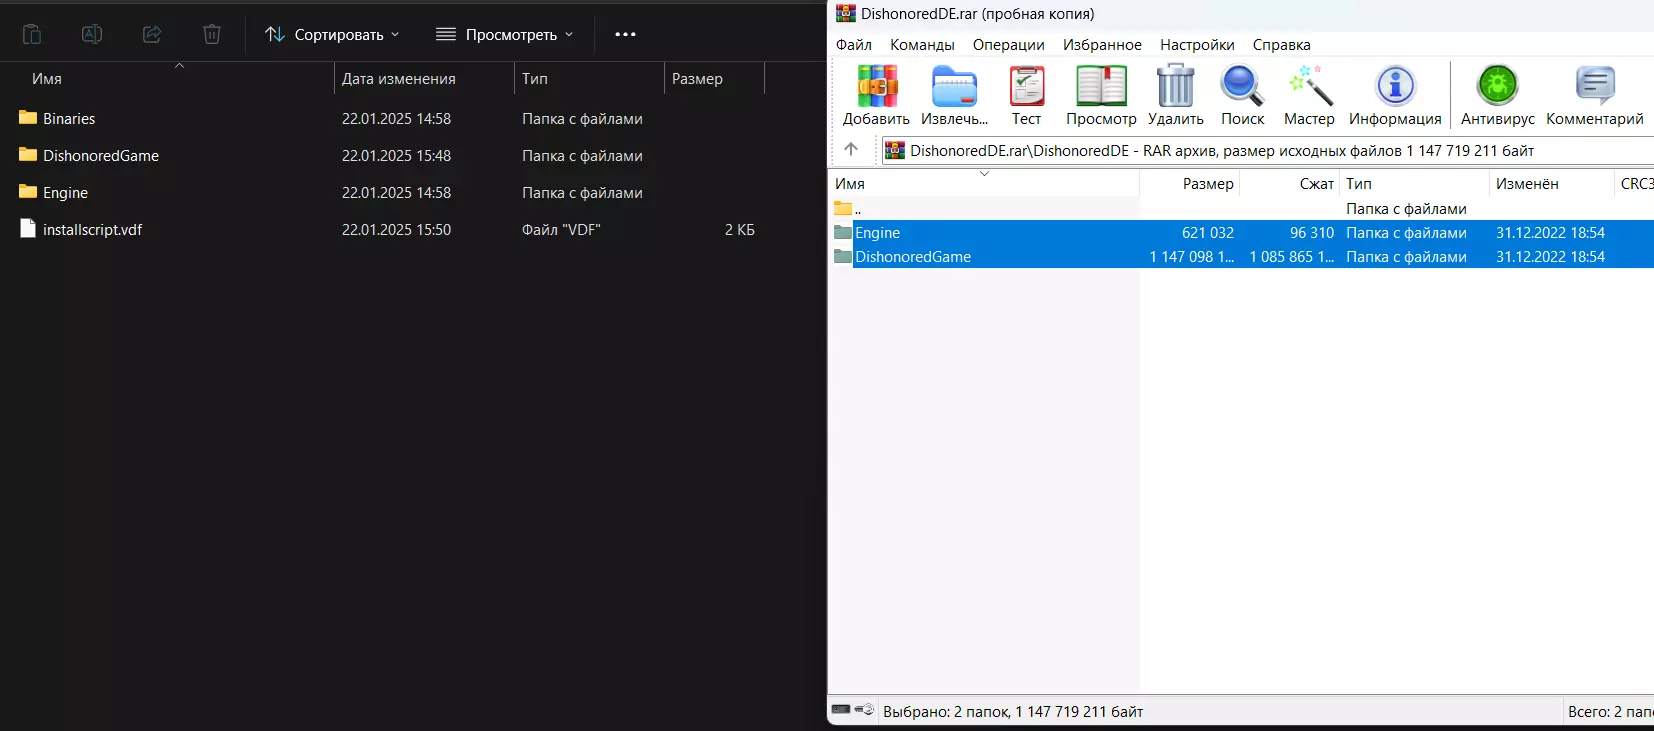Click the delete trash icon in Explorer

coord(212,34)
